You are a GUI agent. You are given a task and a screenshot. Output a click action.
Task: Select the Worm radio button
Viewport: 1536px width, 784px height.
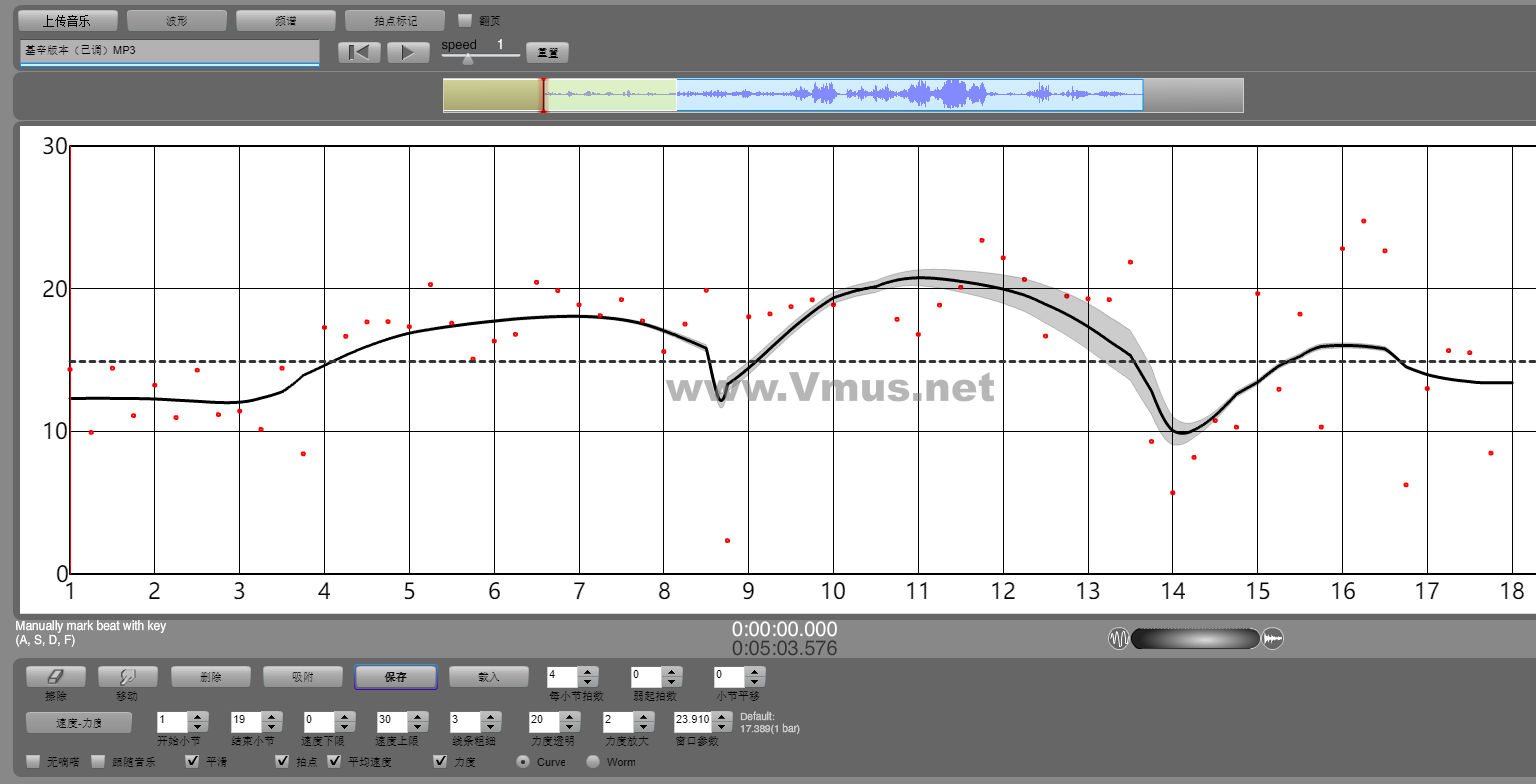(x=593, y=761)
